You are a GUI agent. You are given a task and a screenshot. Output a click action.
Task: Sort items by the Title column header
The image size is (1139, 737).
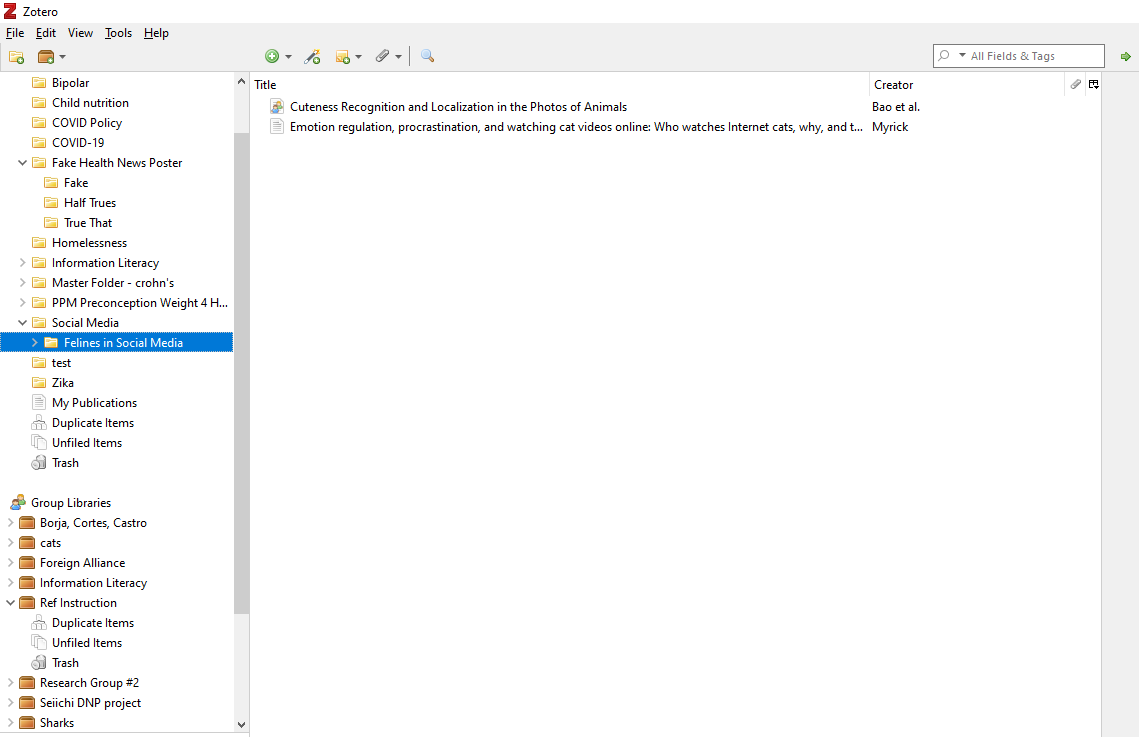559,85
